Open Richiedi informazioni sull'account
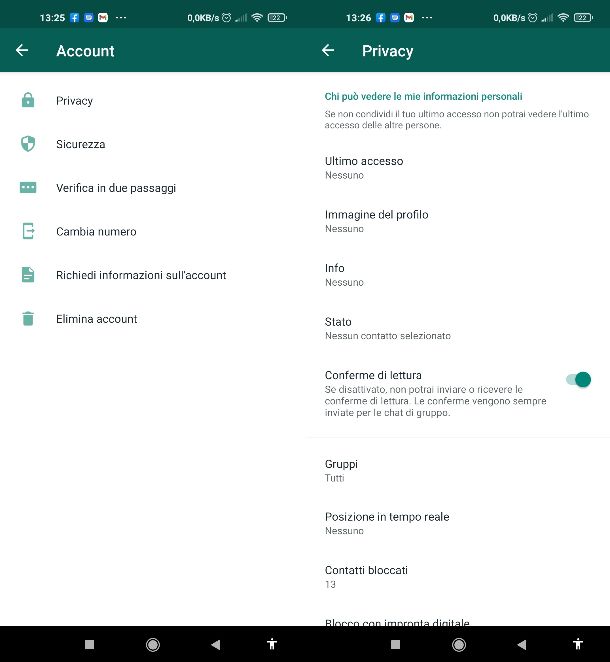 coord(152,275)
